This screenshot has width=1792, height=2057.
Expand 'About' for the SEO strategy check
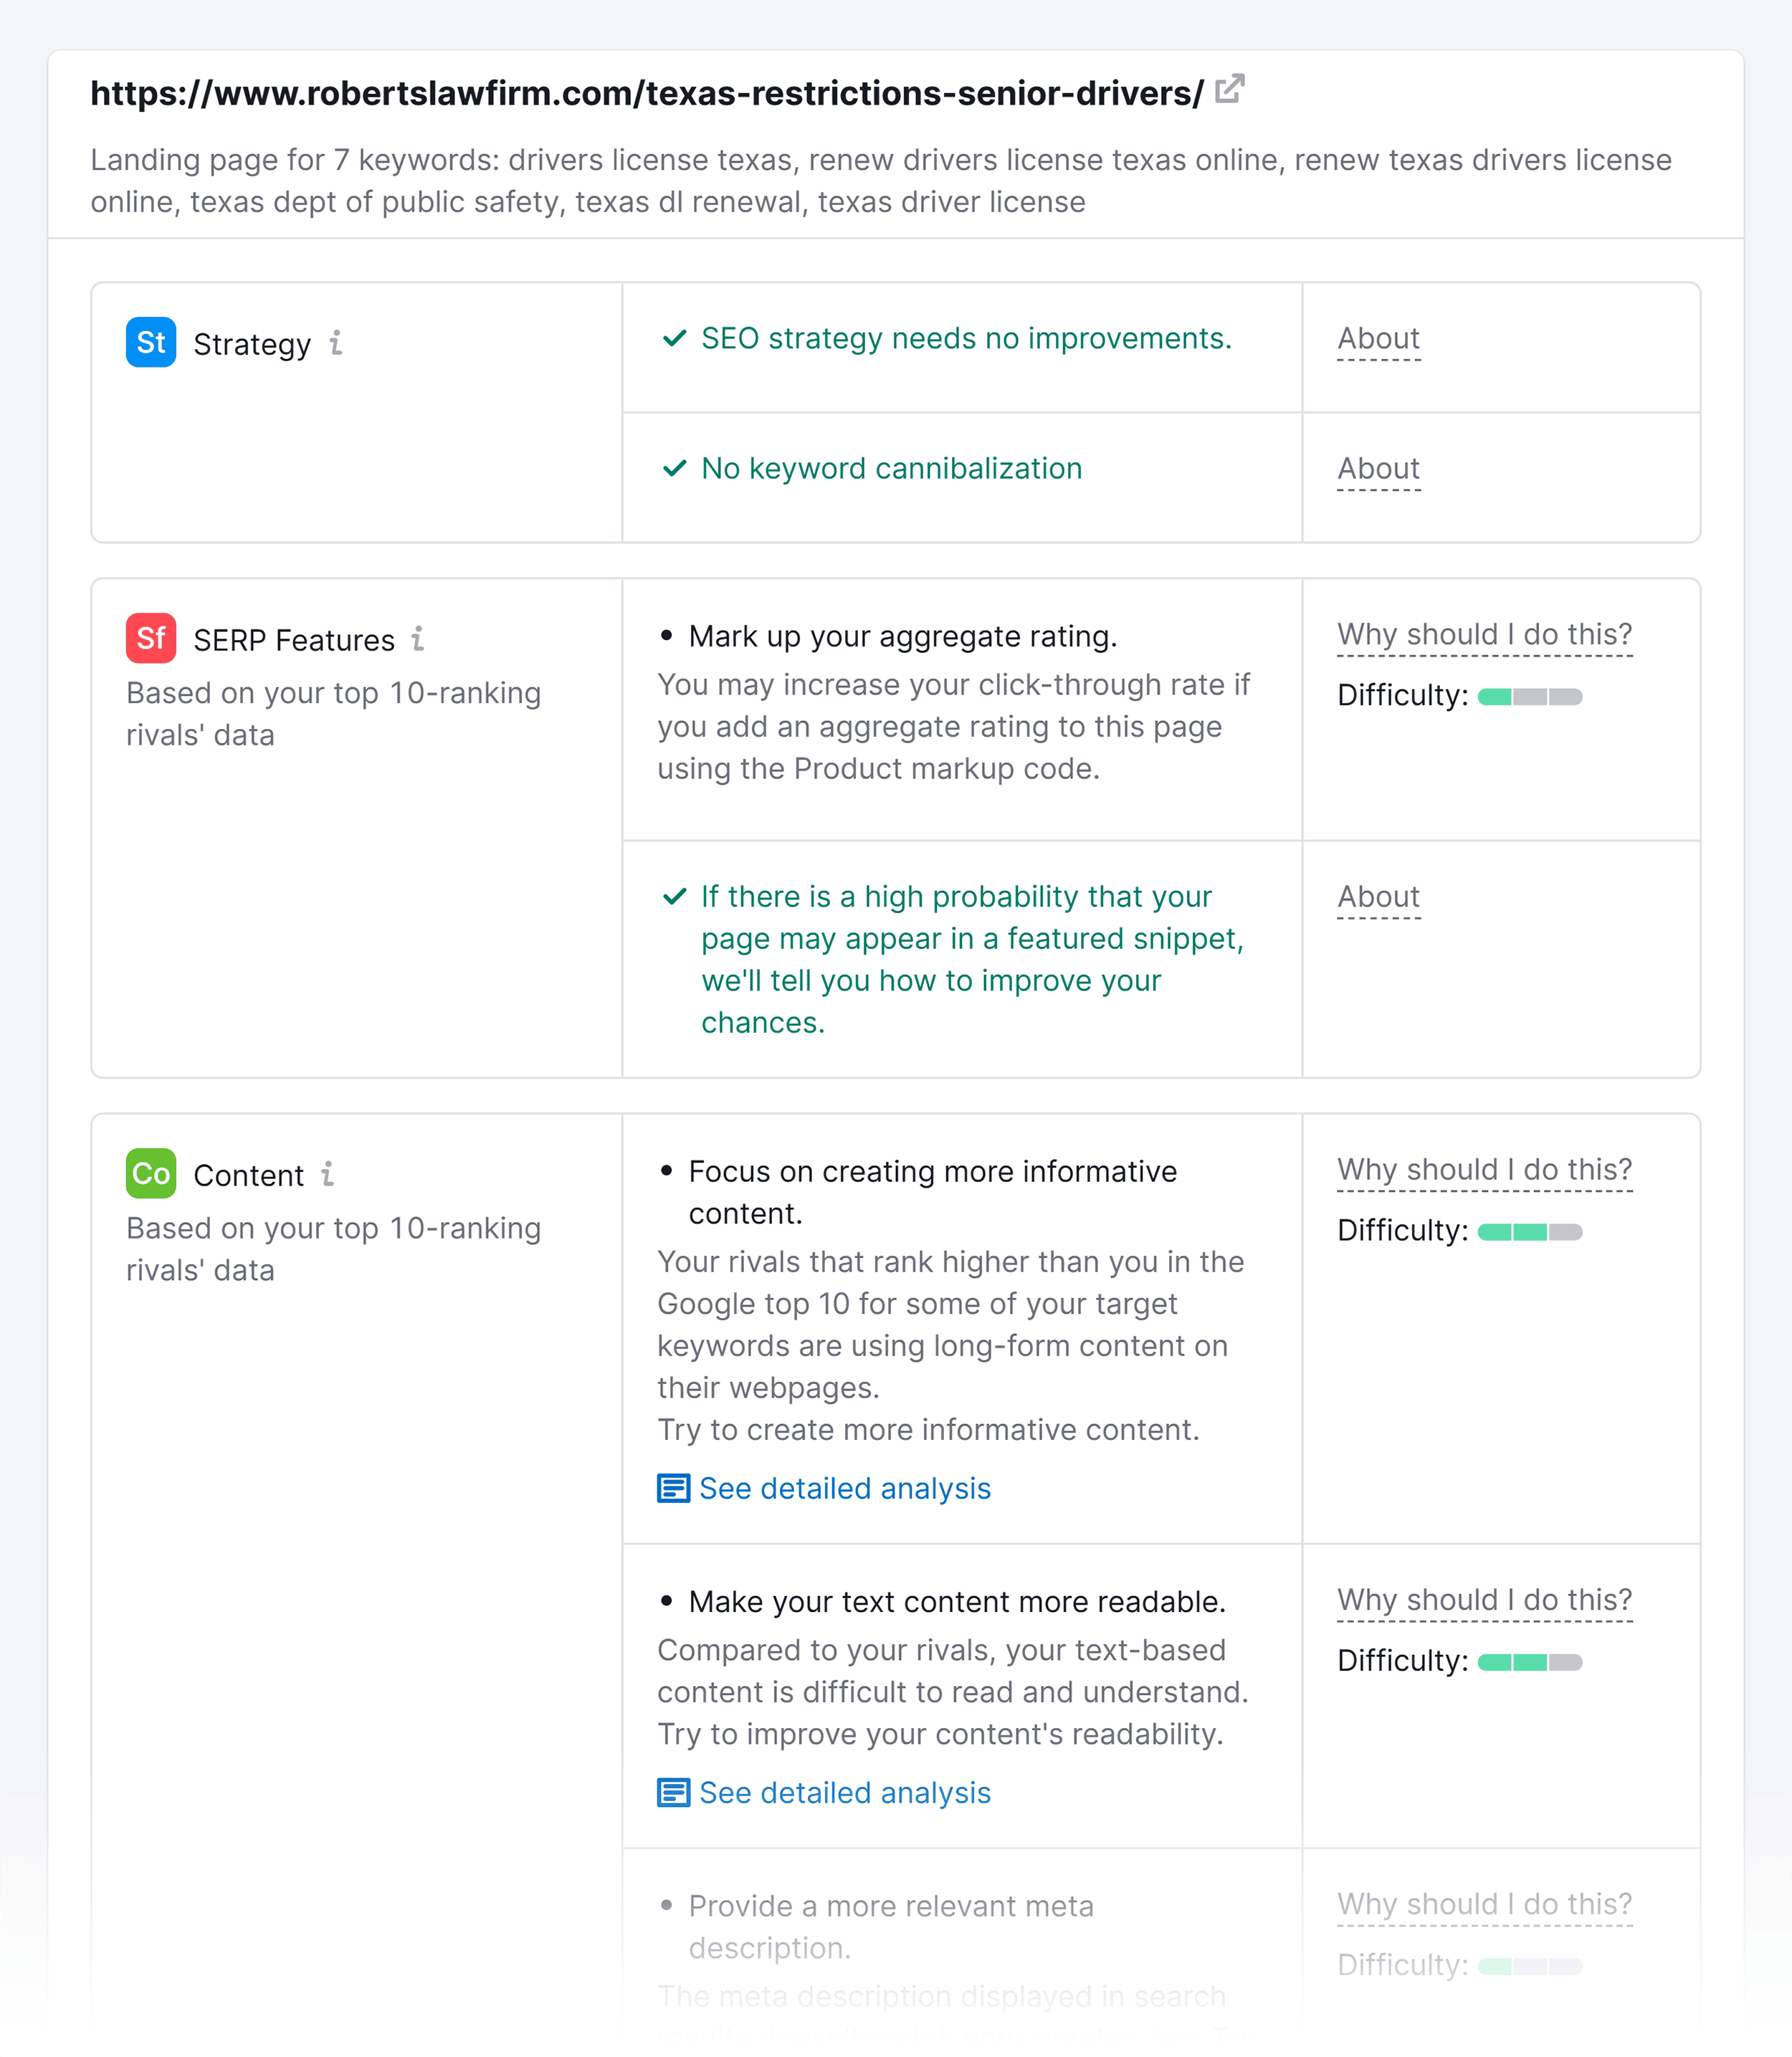click(x=1378, y=338)
